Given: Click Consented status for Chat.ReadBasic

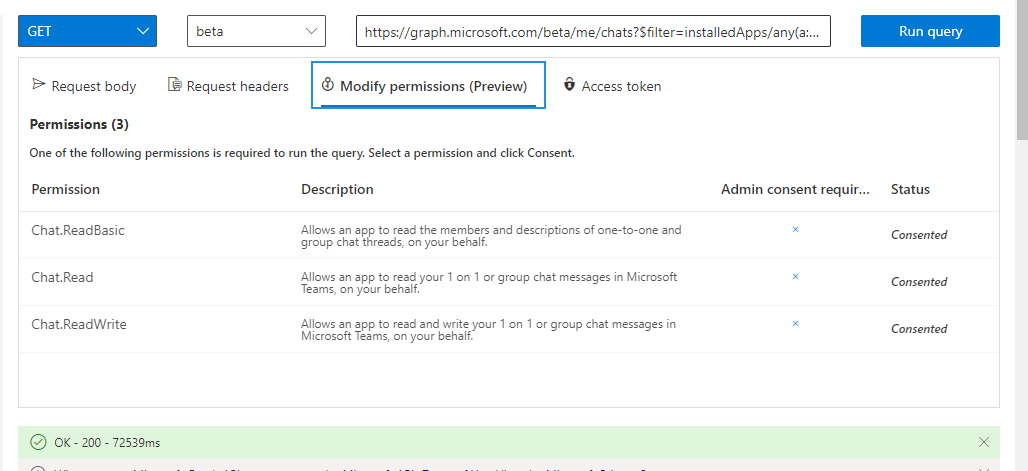Looking at the screenshot, I should (919, 235).
